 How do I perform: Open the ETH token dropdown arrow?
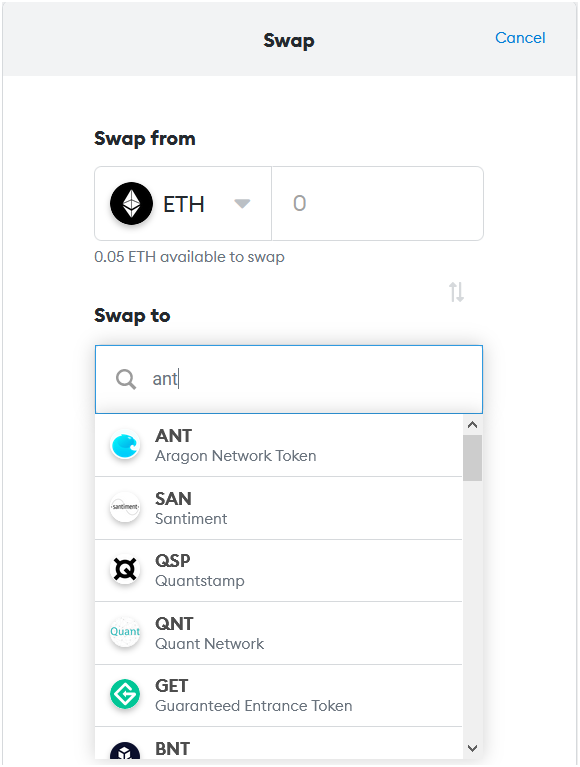pos(242,203)
